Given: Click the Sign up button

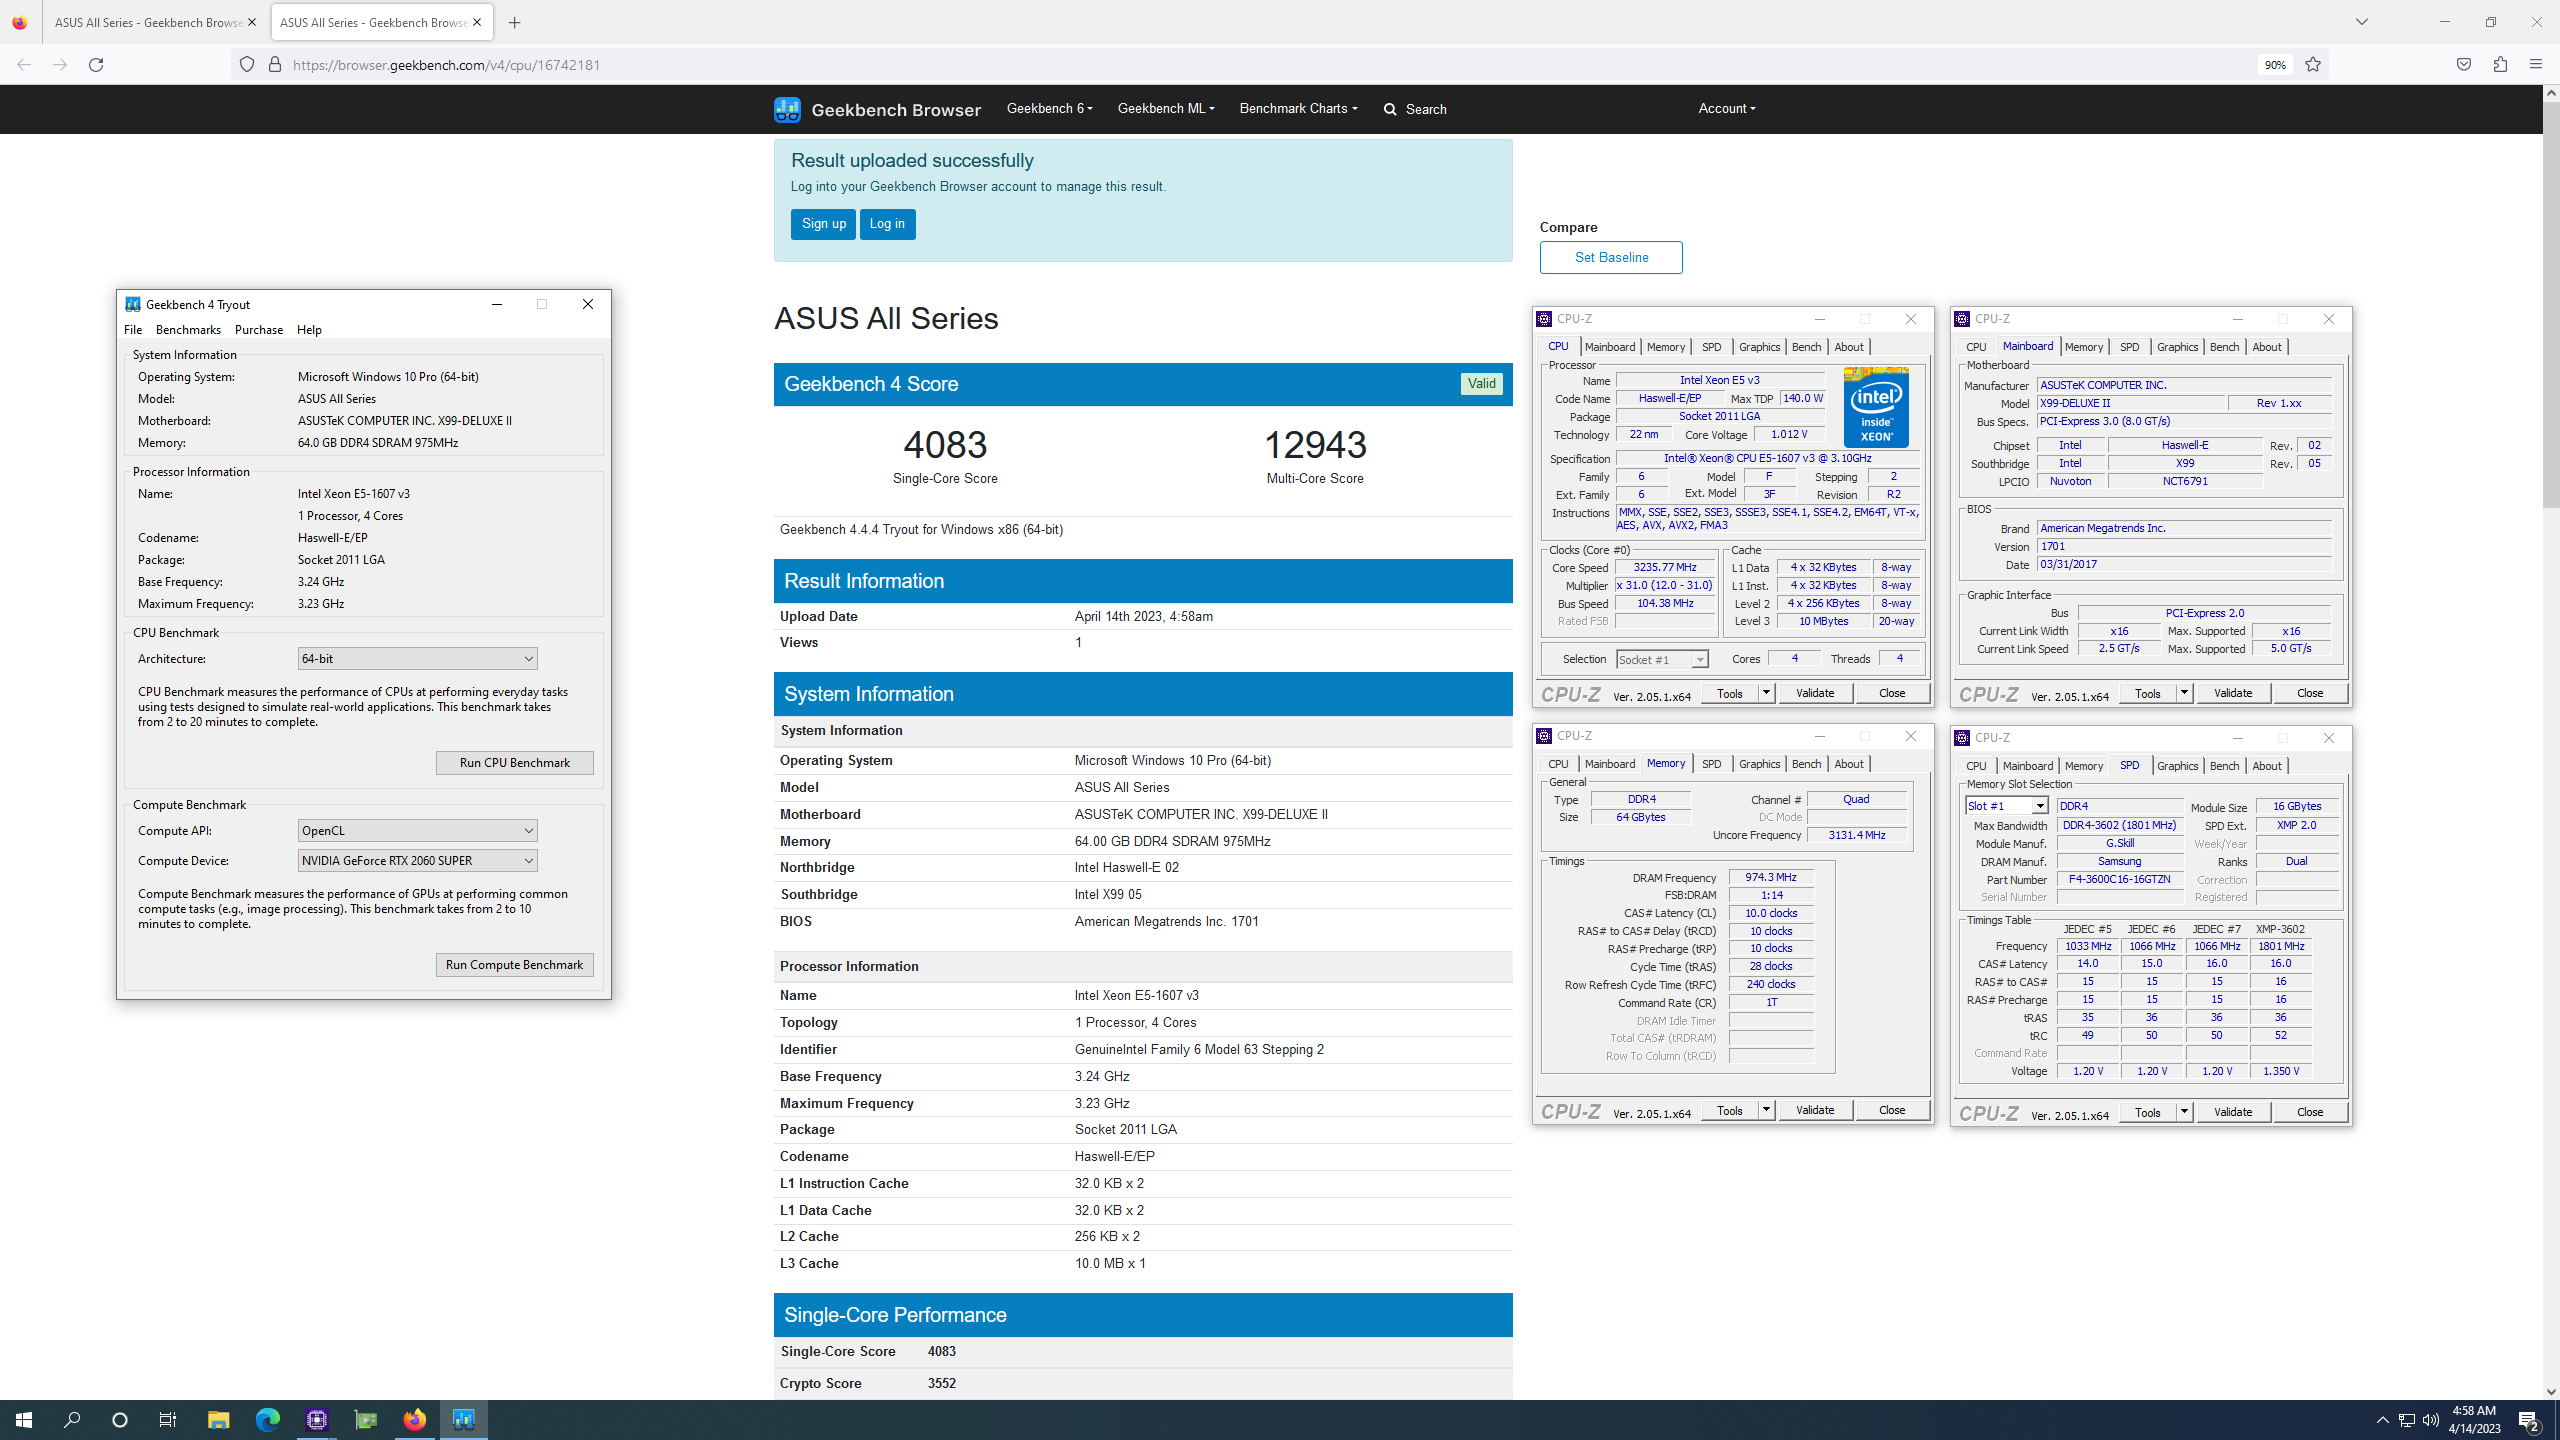Looking at the screenshot, I should 823,224.
